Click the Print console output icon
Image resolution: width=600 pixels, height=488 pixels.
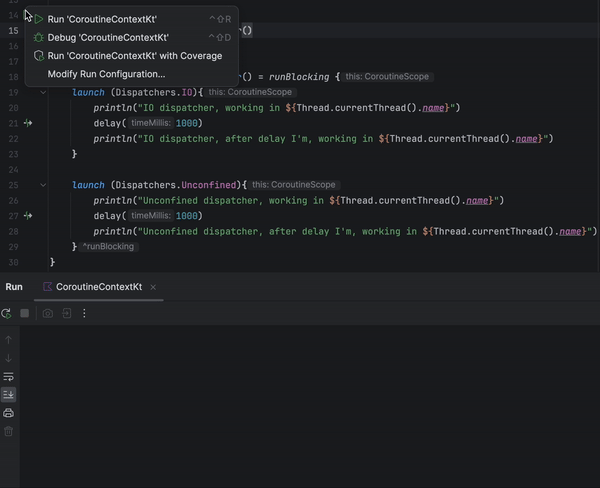point(9,413)
